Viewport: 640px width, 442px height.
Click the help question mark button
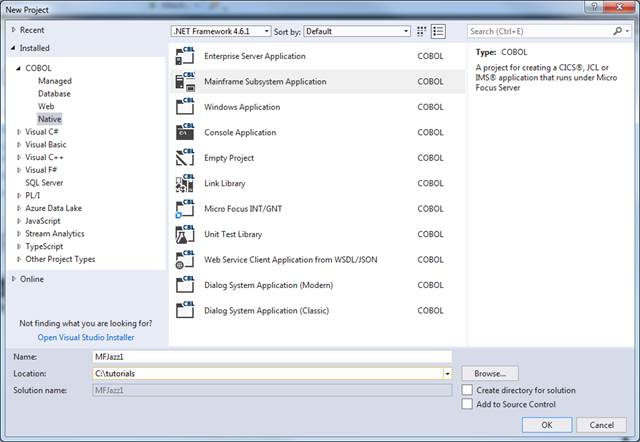pos(594,7)
